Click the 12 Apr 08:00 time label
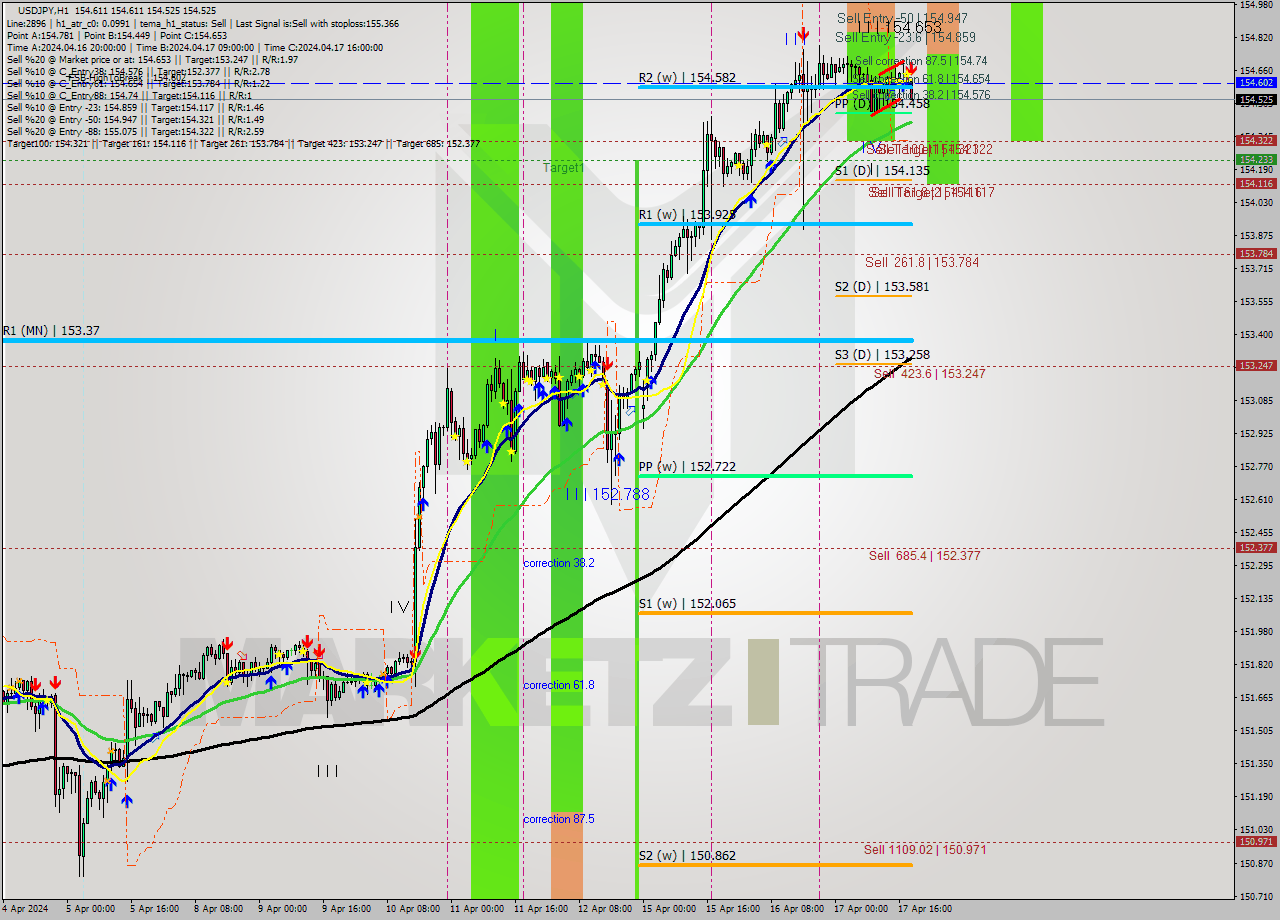 (607, 909)
